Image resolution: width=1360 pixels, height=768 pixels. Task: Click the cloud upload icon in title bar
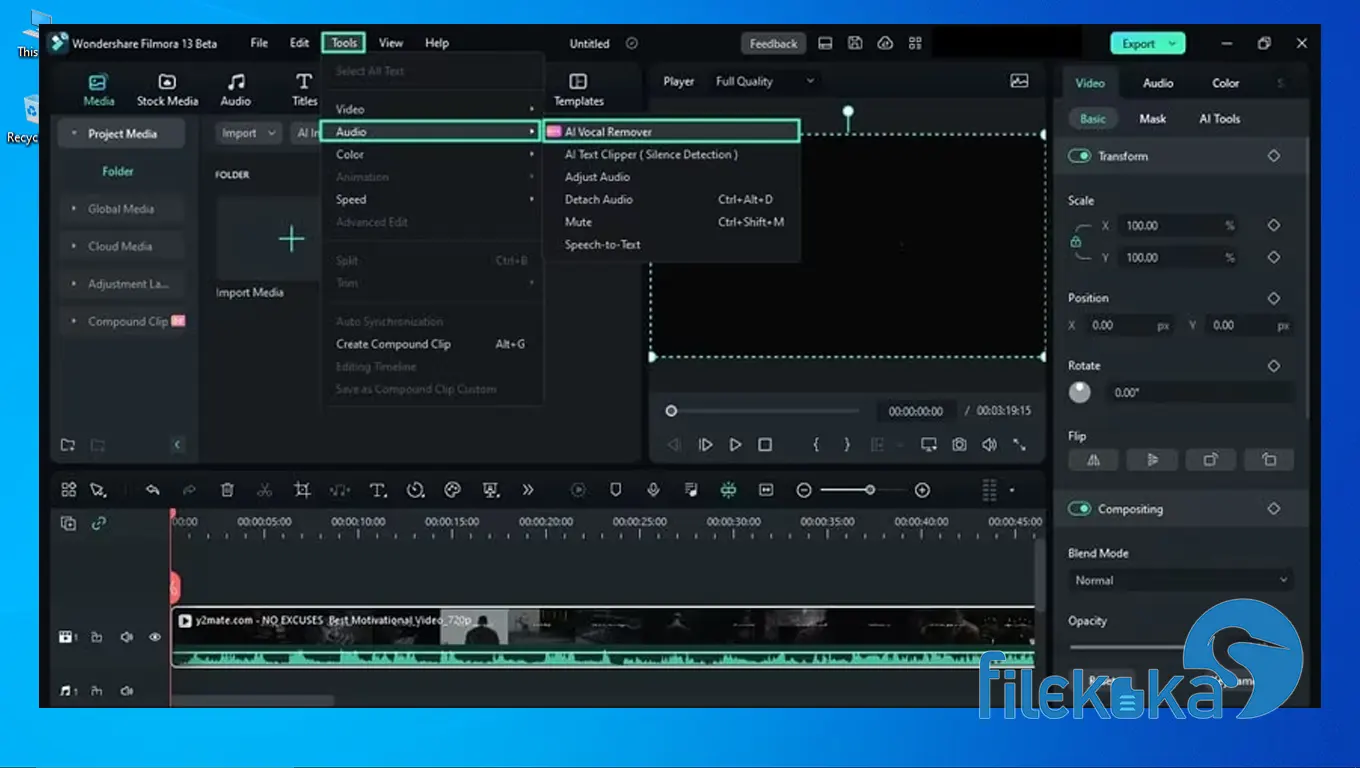885,43
